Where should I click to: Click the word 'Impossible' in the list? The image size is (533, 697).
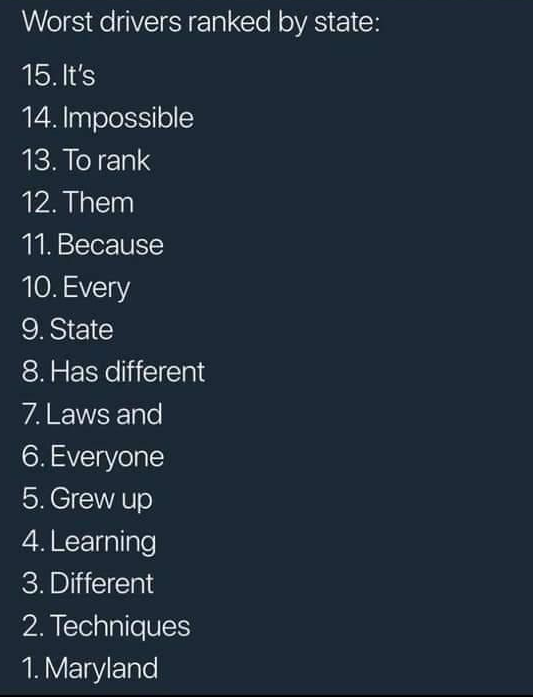pyautogui.click(x=128, y=119)
